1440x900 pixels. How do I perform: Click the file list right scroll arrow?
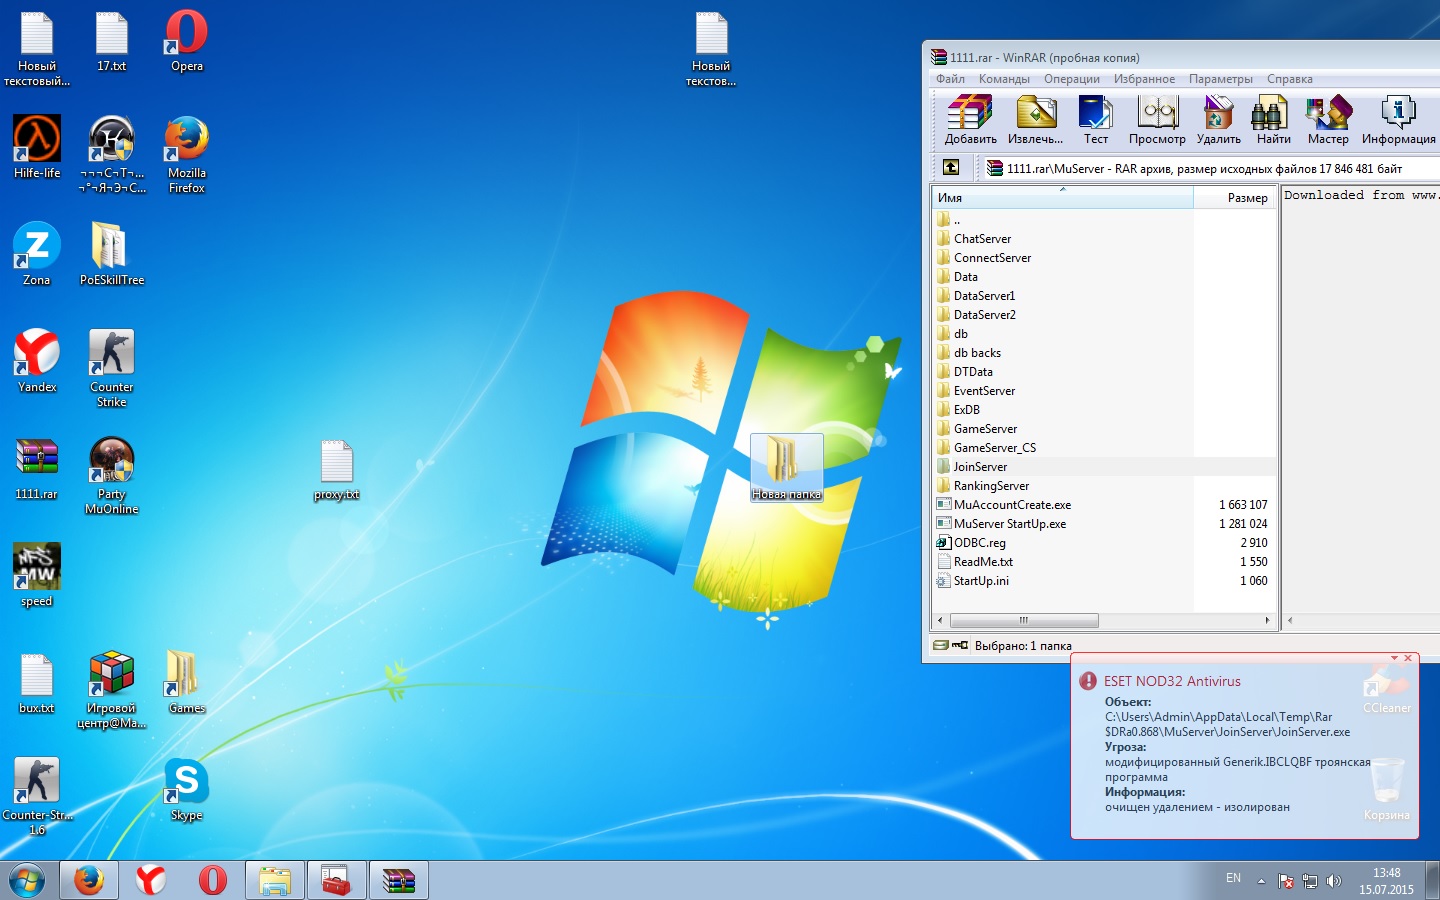1267,620
